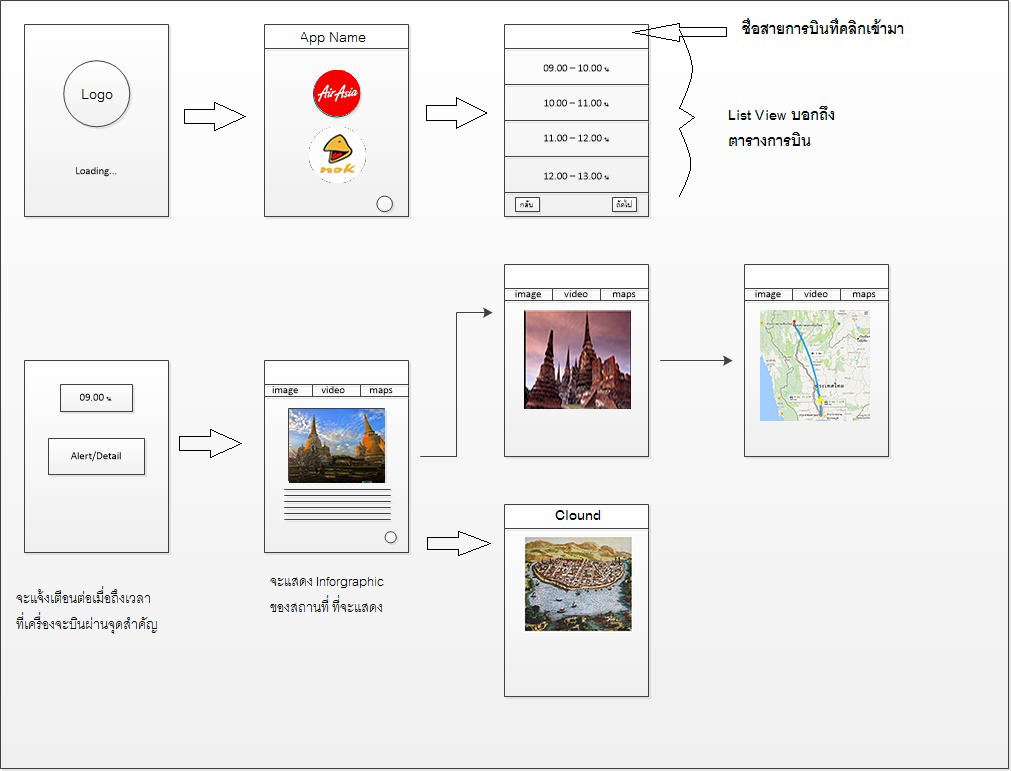
Task: Select maps tab above the dark ruins photo
Action: pos(624,294)
